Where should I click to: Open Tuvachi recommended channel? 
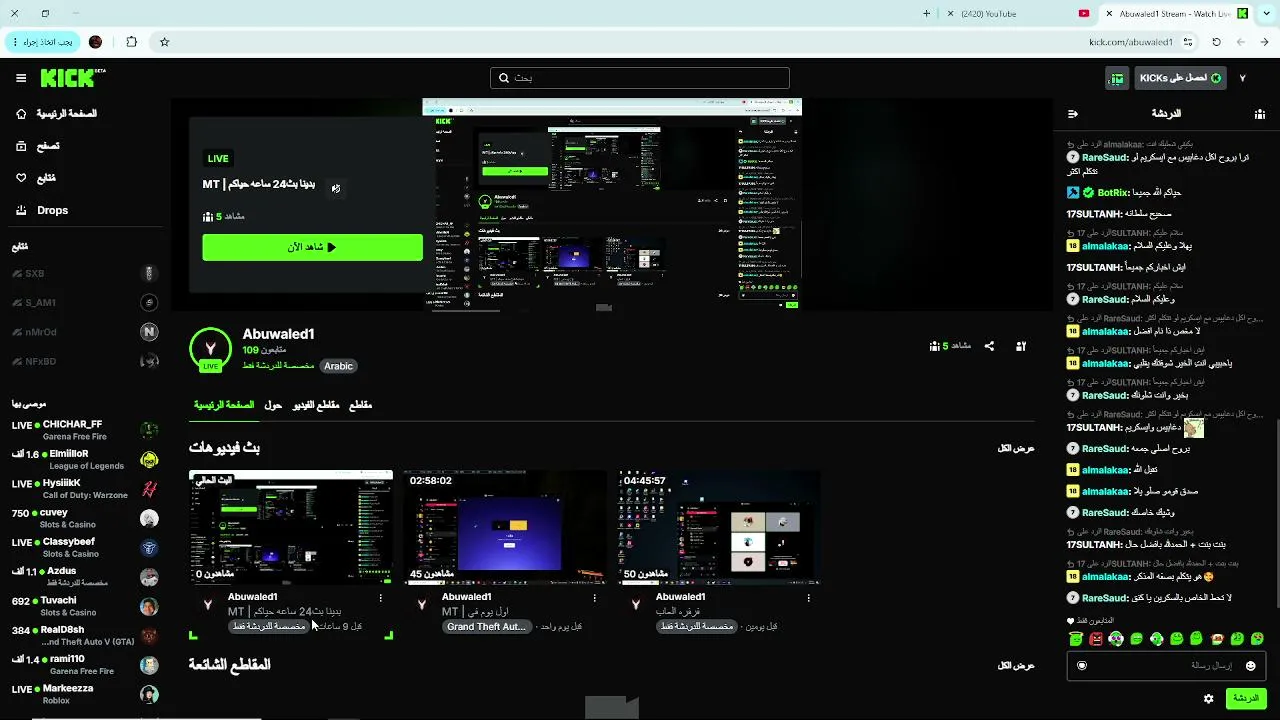85,606
